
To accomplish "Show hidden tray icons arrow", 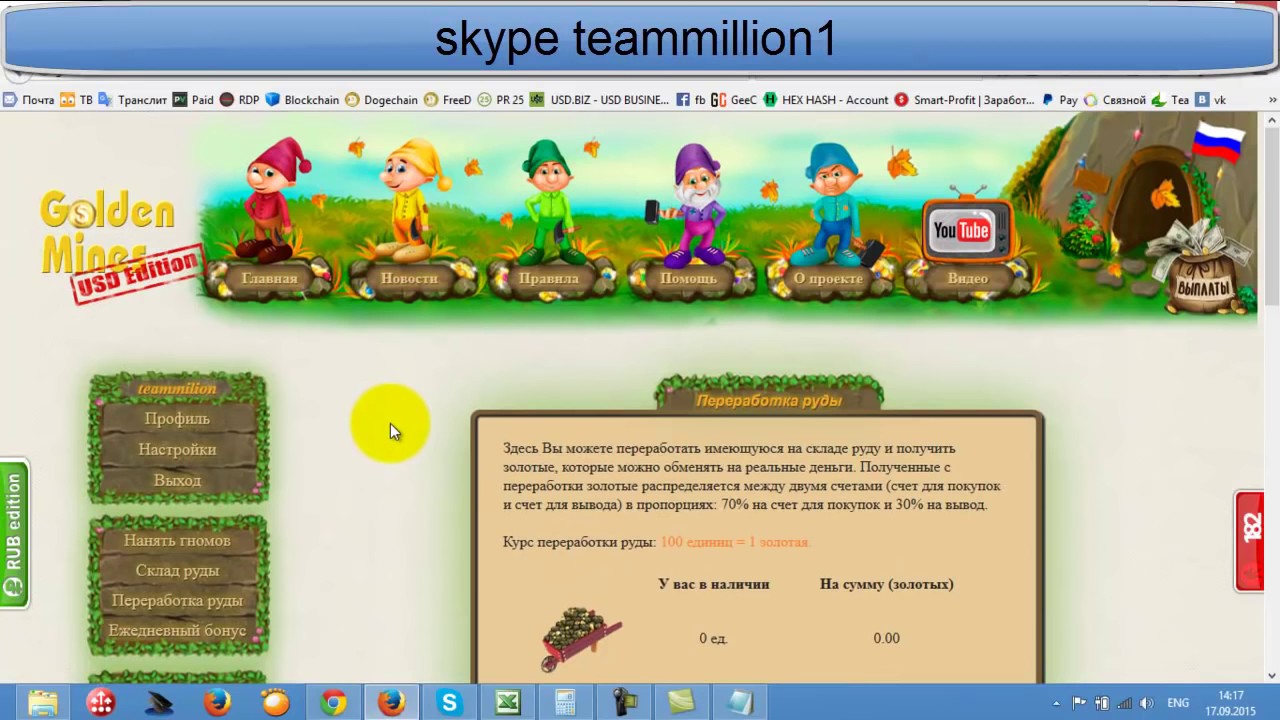I will [1057, 703].
